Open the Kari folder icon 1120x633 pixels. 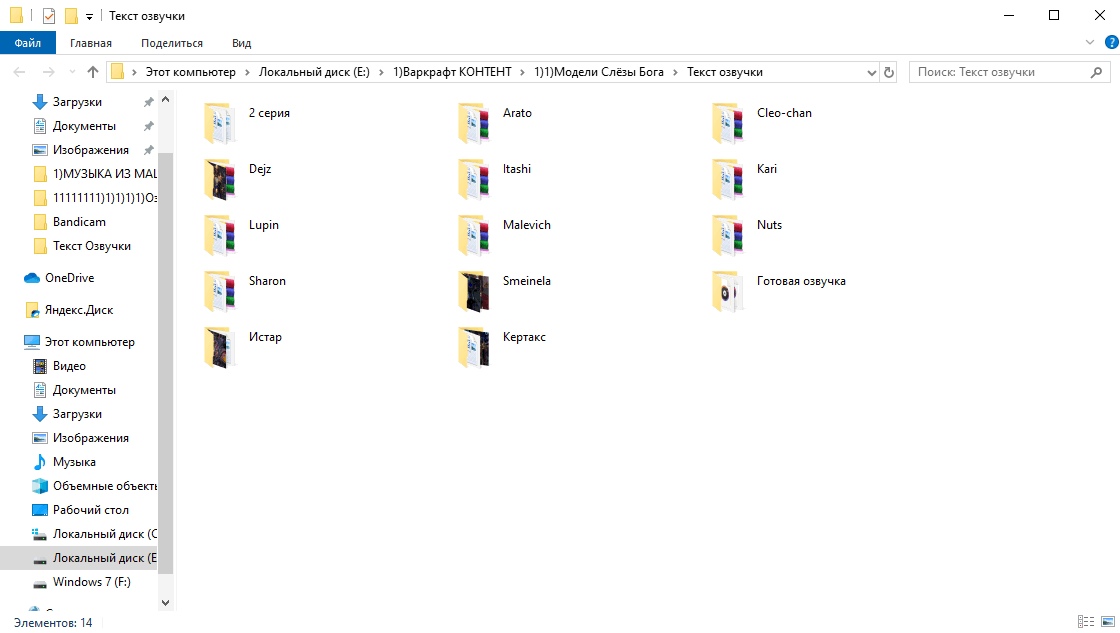coord(728,179)
